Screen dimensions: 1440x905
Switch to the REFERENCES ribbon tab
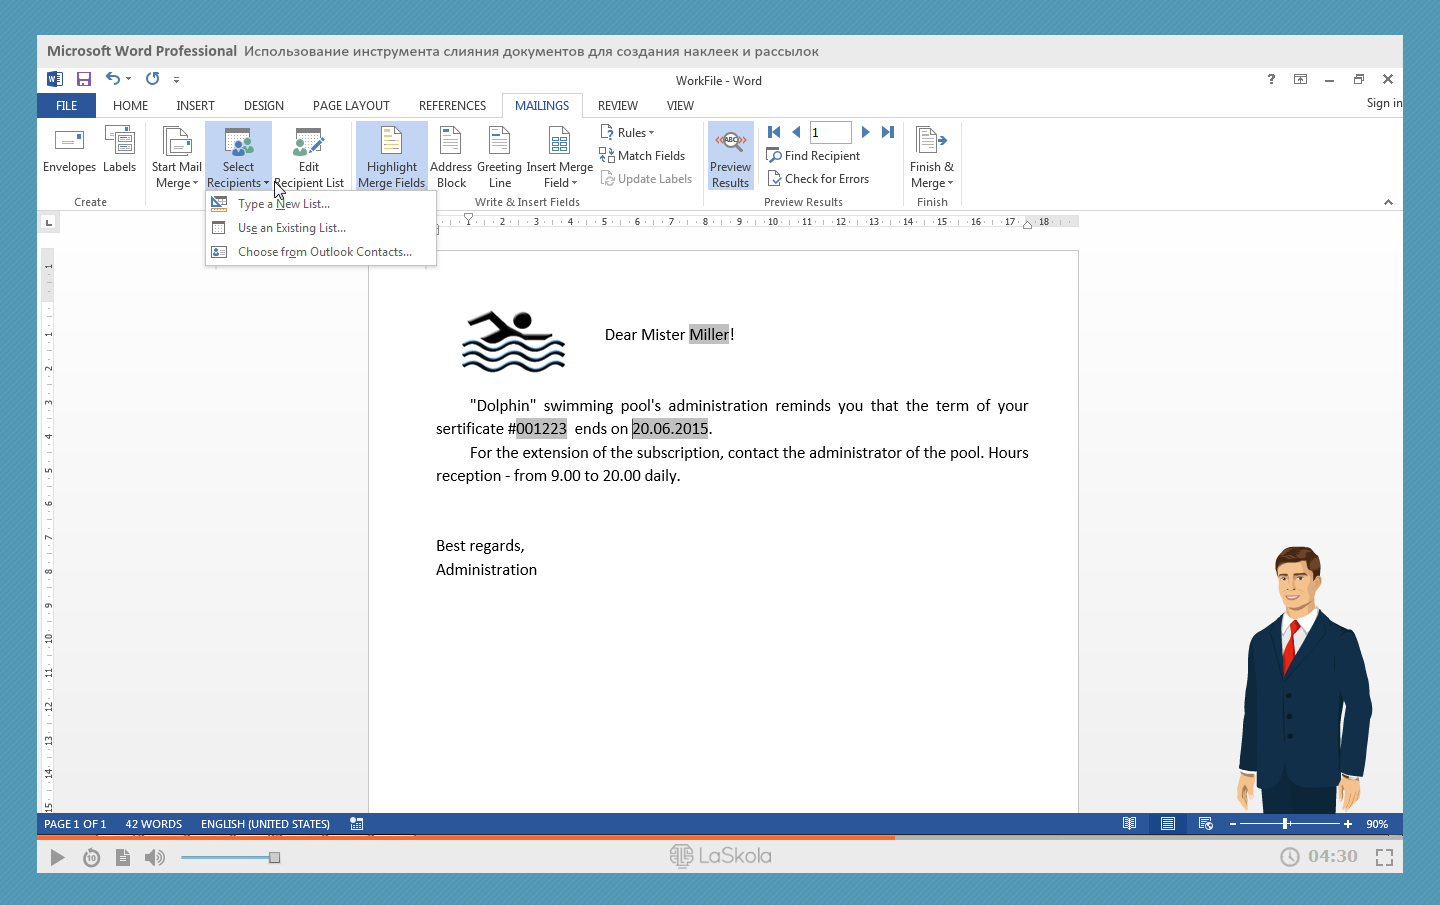point(452,106)
